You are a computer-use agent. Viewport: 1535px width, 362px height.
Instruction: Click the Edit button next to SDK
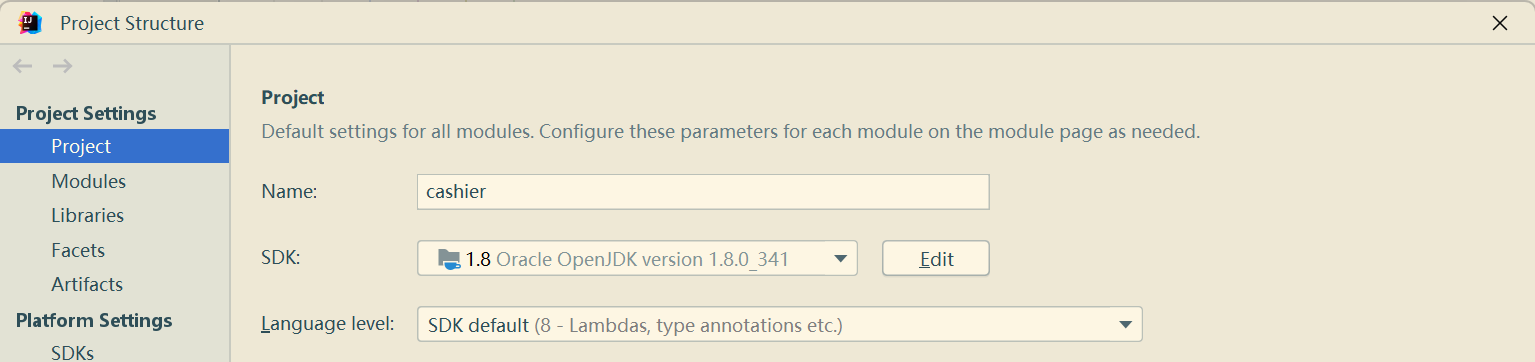tap(936, 259)
